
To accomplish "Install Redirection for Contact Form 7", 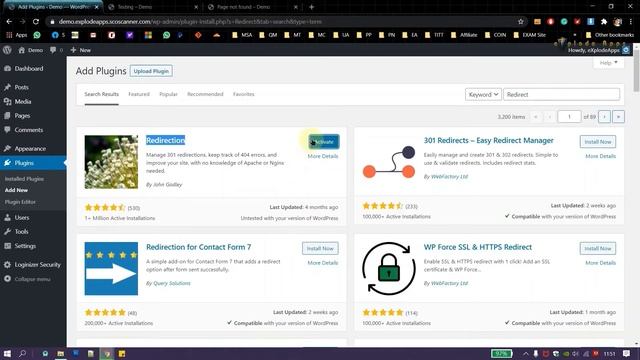I will (320, 248).
